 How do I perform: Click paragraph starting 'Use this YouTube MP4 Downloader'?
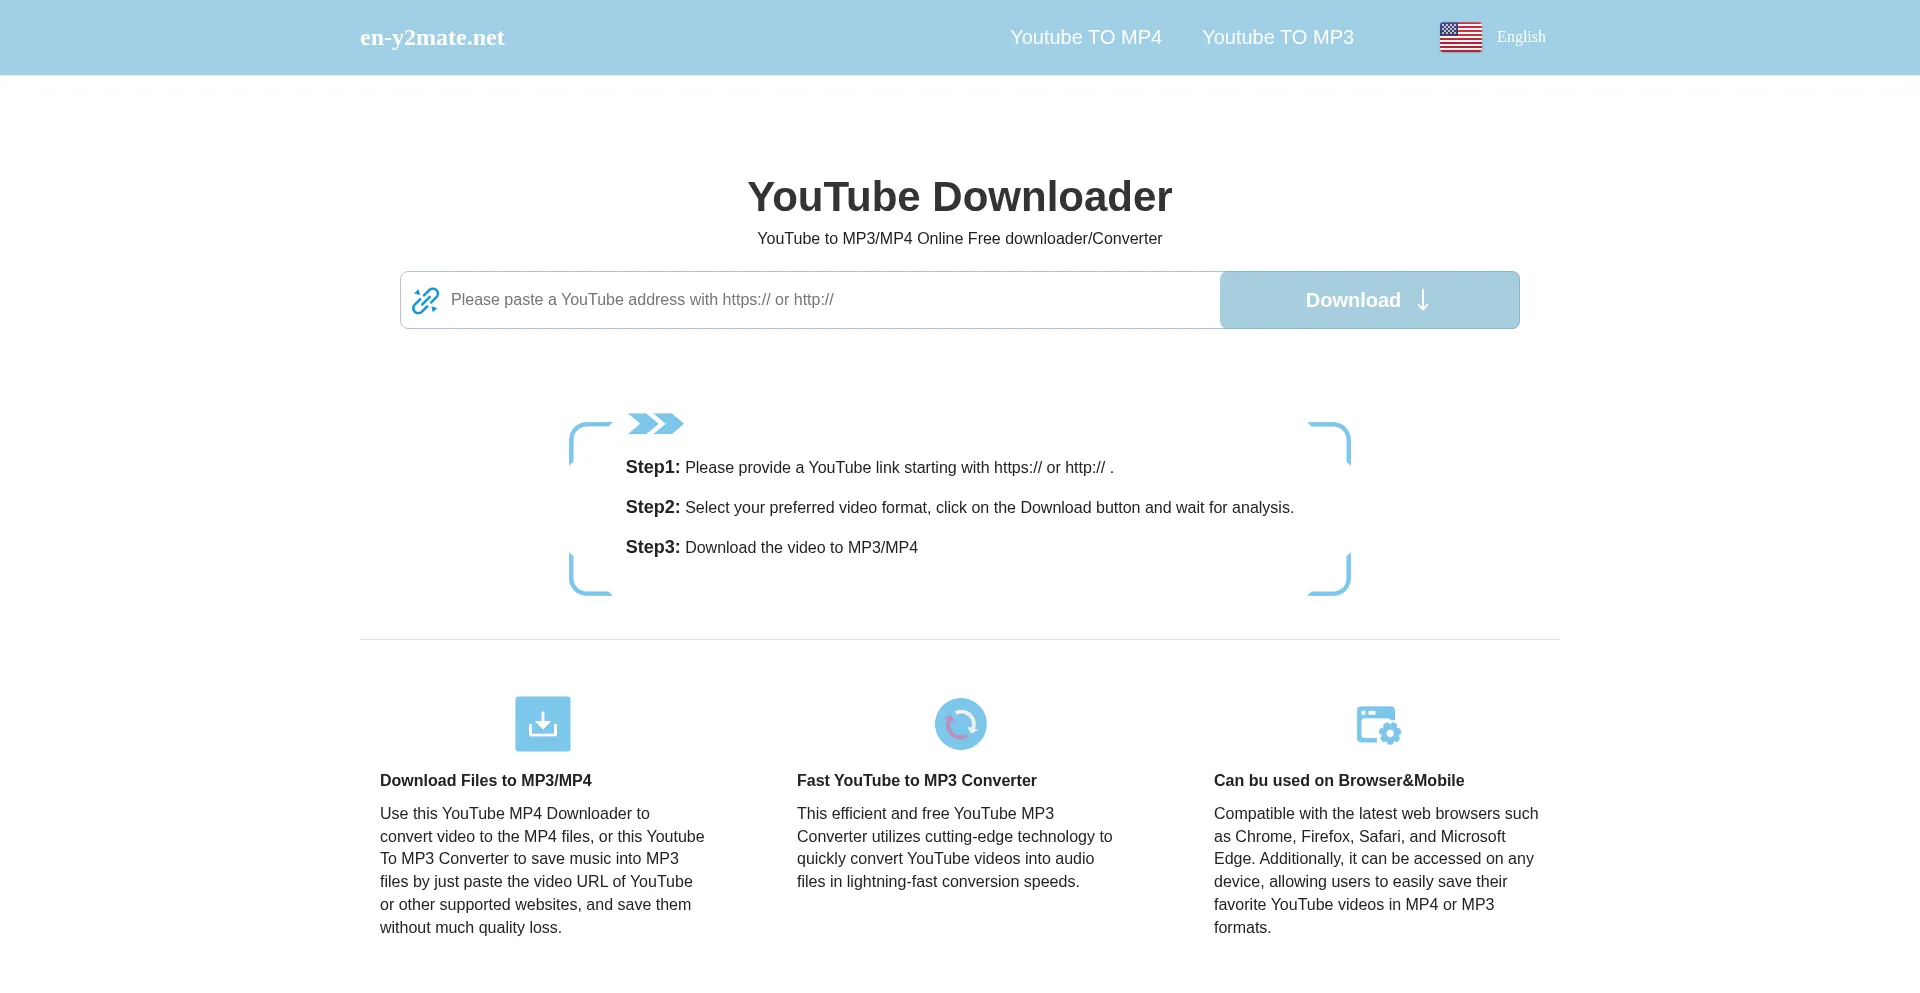coord(542,870)
